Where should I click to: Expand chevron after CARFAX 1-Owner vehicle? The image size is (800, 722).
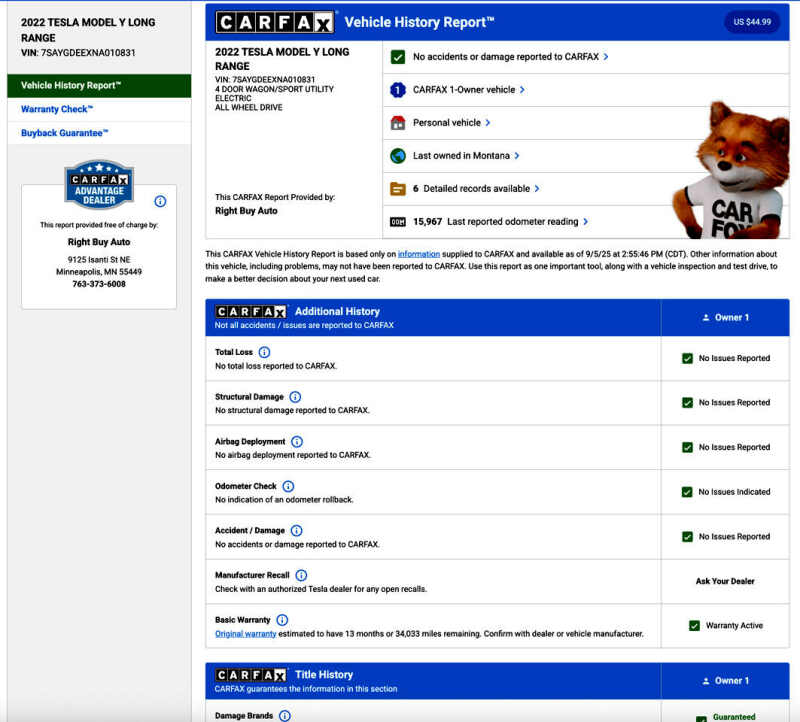pos(522,90)
